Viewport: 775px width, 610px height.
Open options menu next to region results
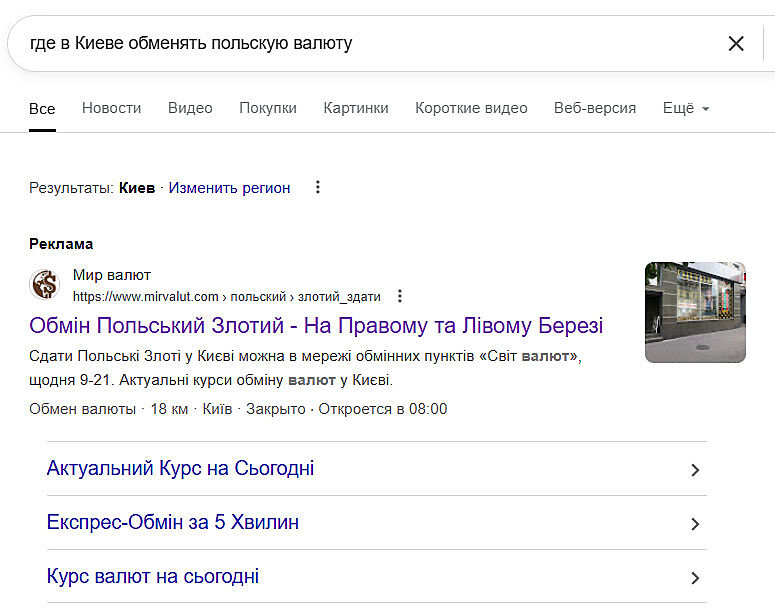pos(318,187)
